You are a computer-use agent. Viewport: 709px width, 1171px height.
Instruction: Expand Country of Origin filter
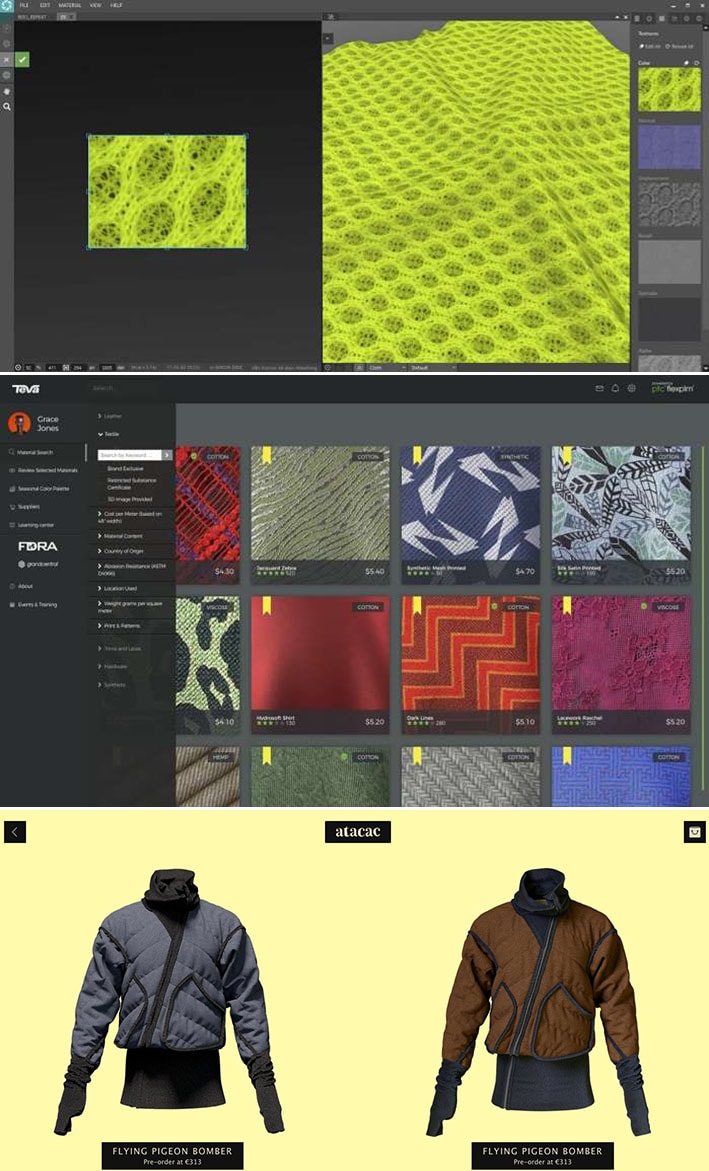(x=121, y=551)
